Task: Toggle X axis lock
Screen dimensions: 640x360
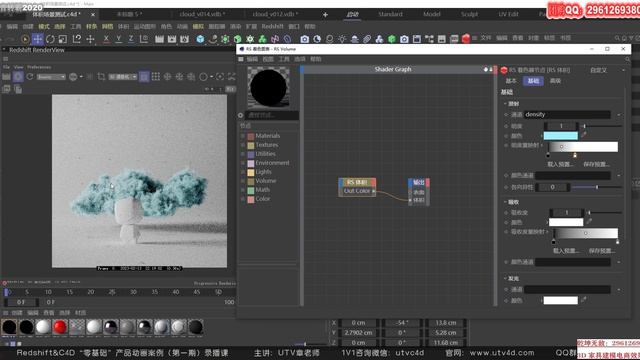Action: click(106, 39)
